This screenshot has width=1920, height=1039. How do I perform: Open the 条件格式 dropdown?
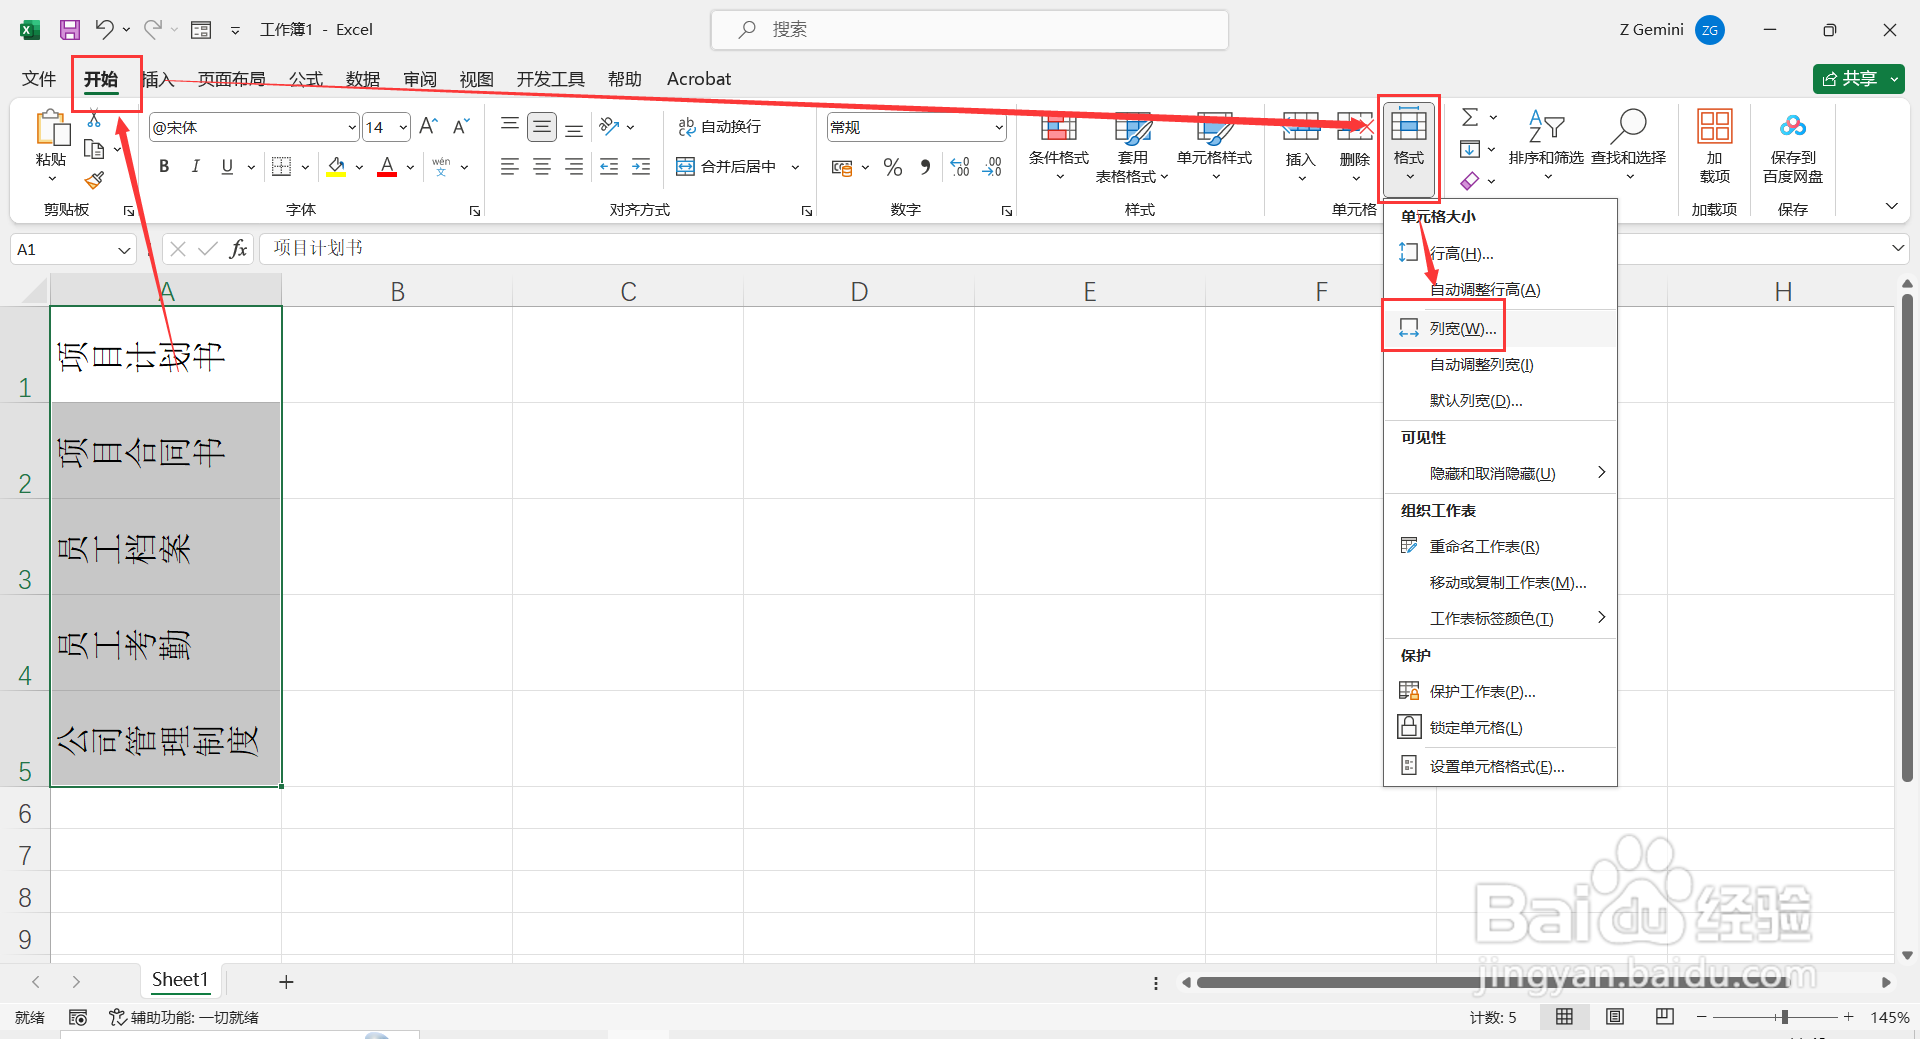coord(1059,148)
